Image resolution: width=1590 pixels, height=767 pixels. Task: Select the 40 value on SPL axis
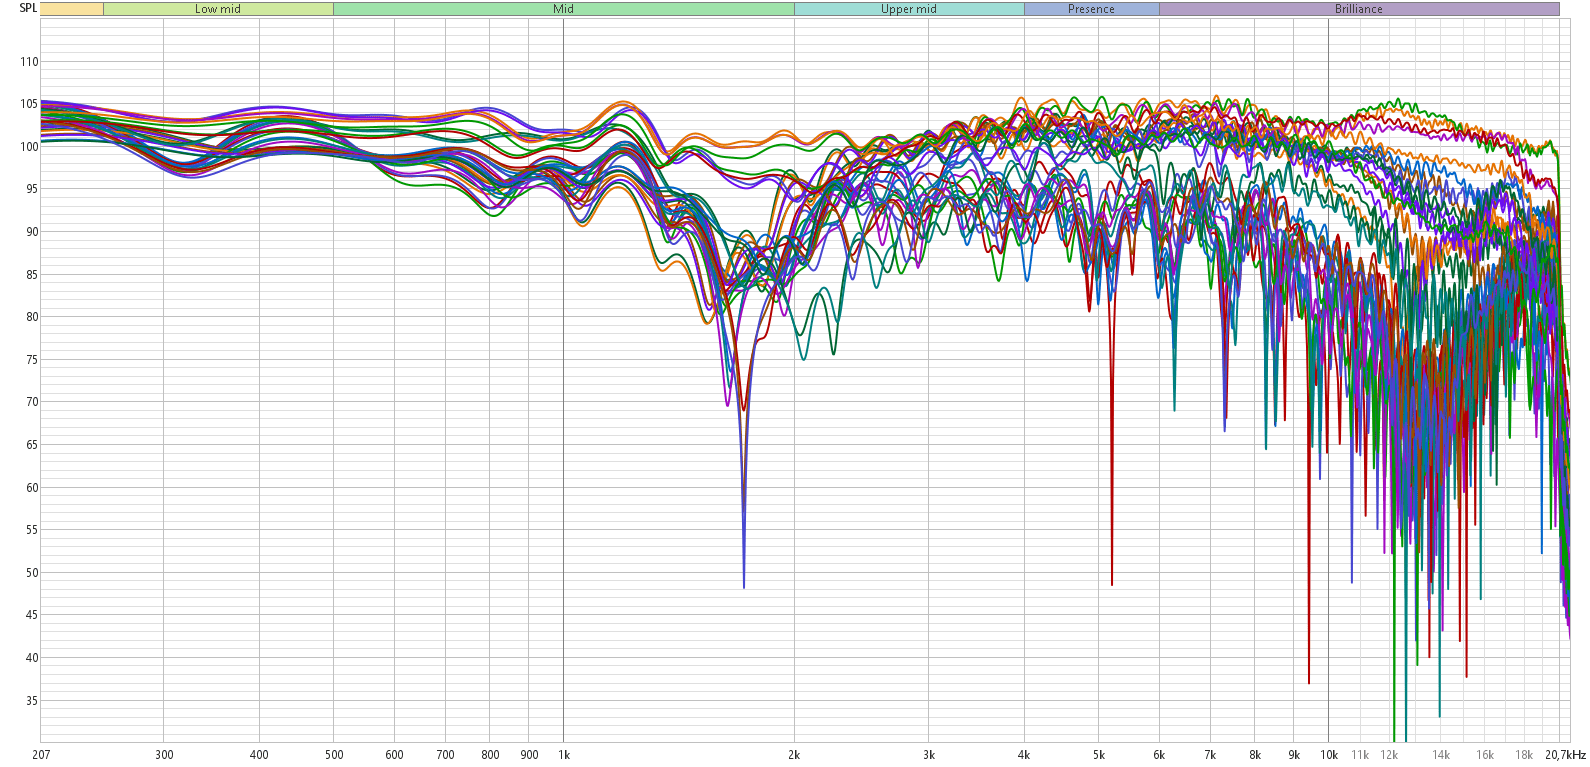32,658
